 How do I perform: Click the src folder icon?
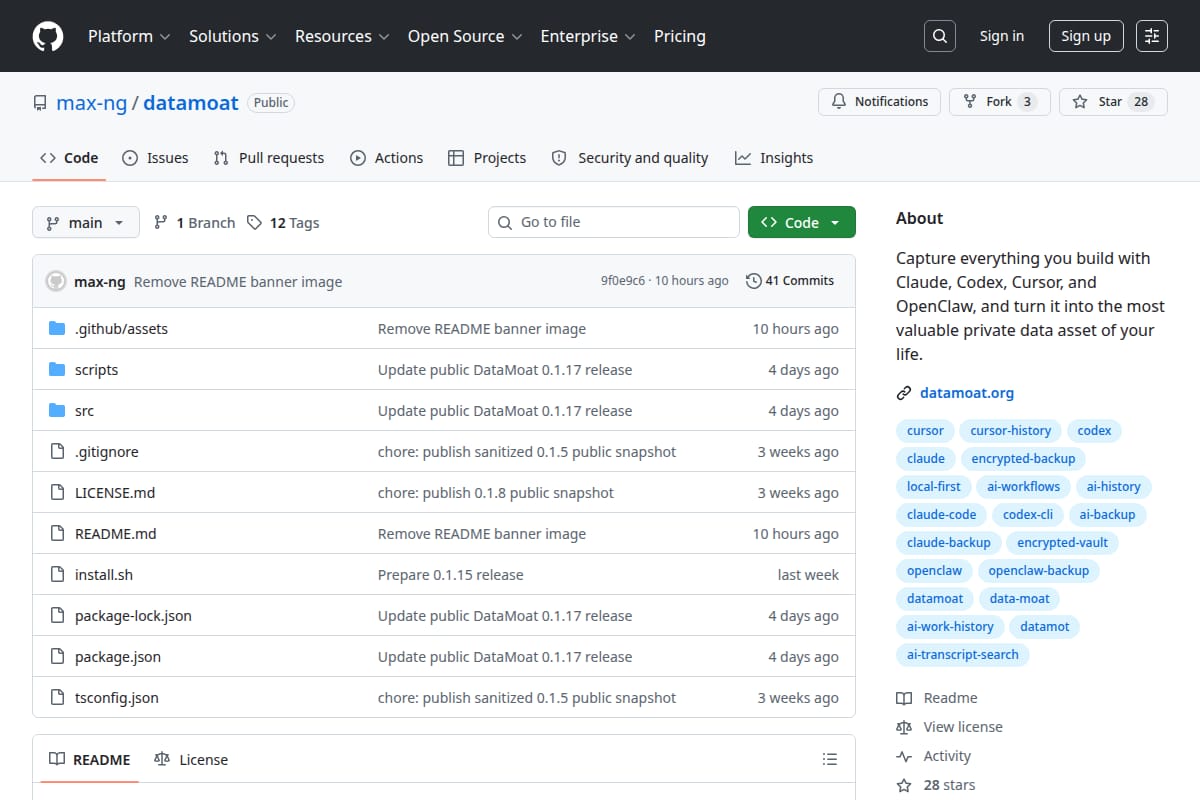[57, 410]
